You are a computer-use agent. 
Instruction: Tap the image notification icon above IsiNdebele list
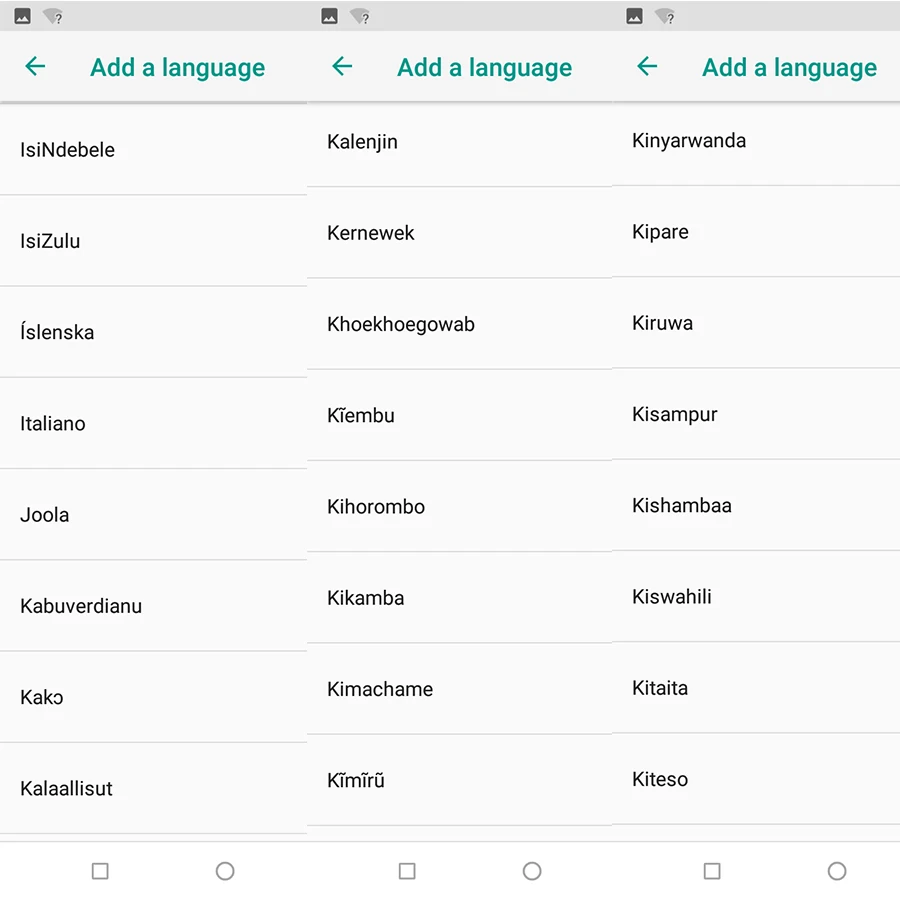click(x=22, y=16)
